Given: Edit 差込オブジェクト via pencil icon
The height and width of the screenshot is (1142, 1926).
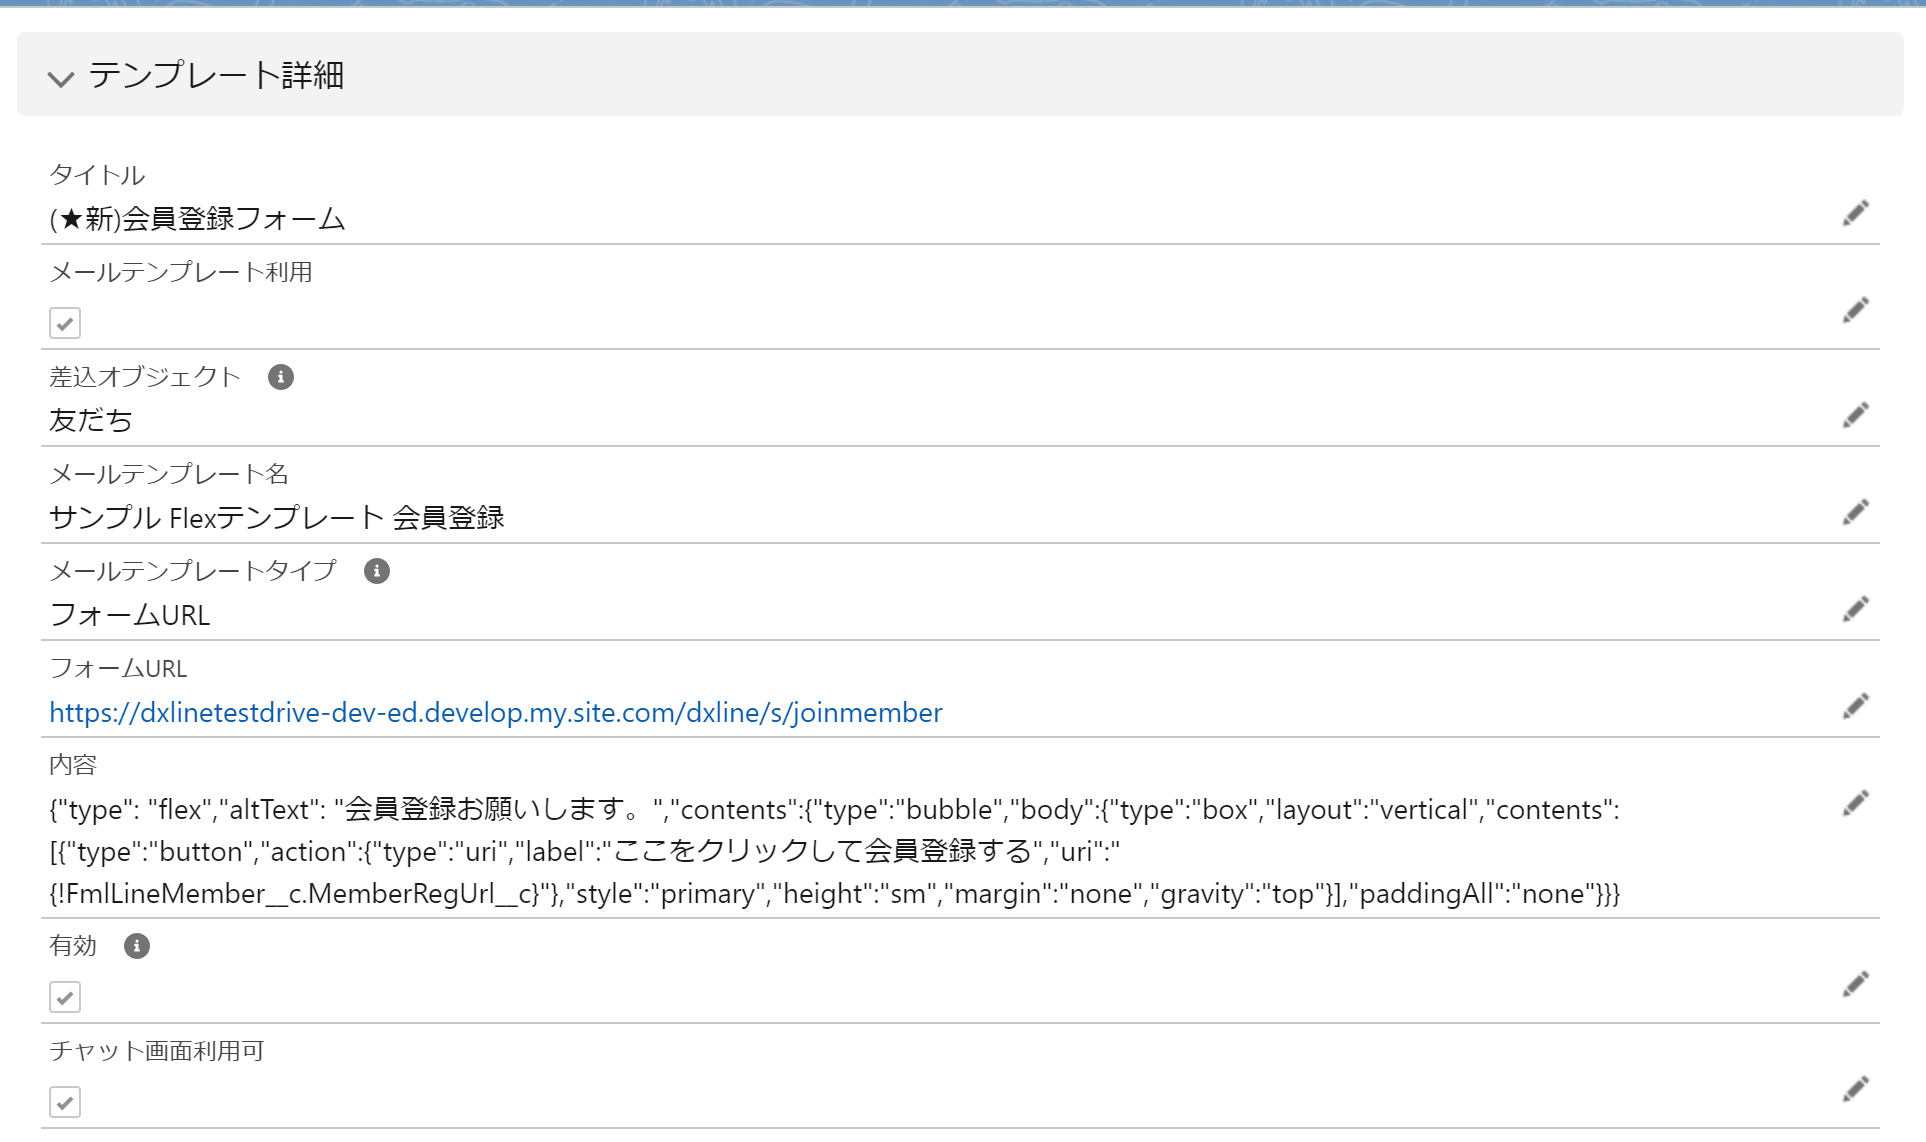Looking at the screenshot, I should [1855, 415].
